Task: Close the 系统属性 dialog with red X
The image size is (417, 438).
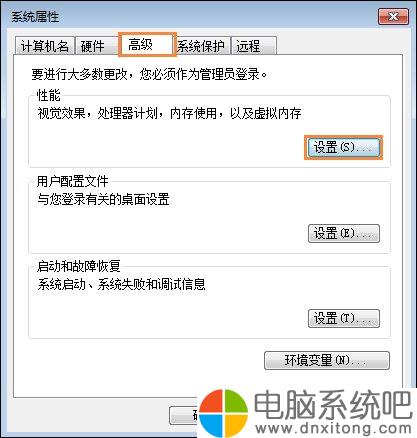Action: coord(393,16)
